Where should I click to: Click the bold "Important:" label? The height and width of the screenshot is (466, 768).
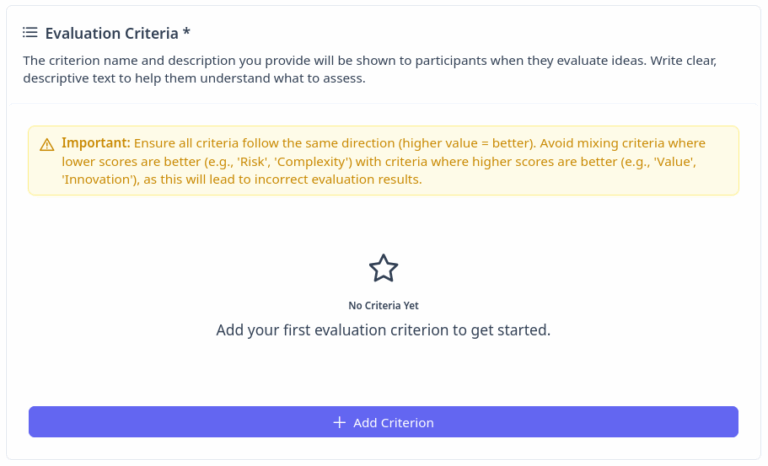click(x=95, y=143)
